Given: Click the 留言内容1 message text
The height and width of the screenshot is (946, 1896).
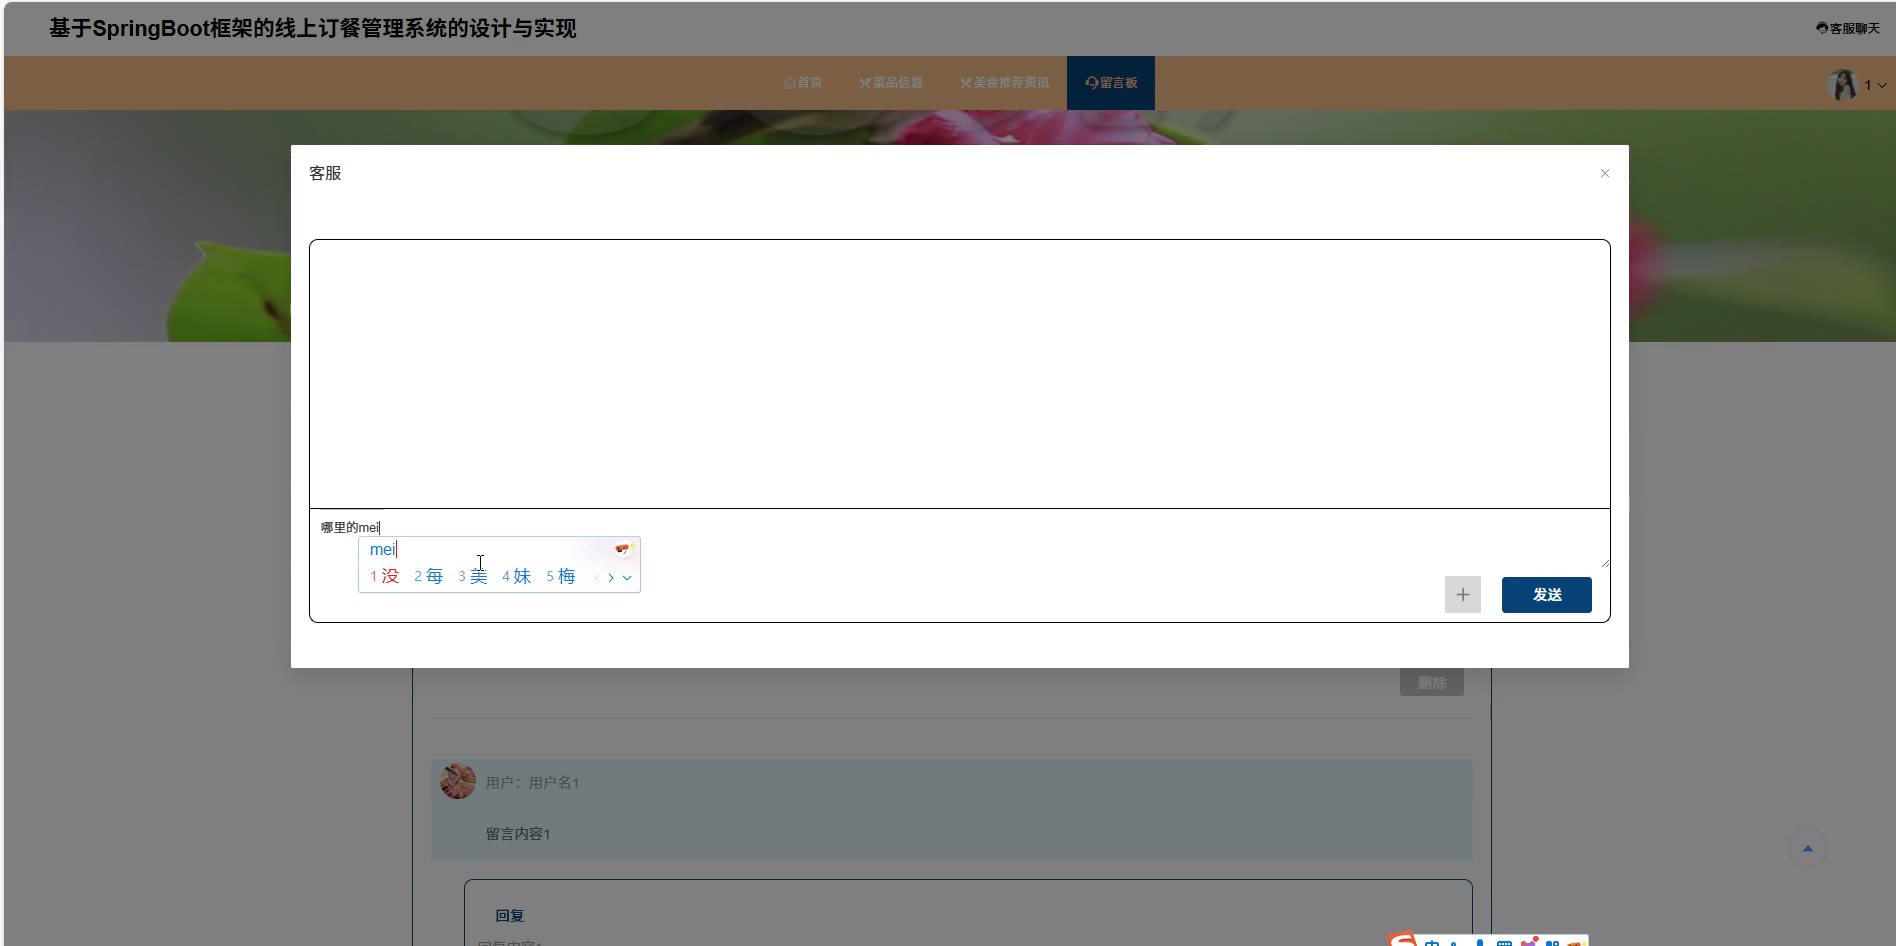Looking at the screenshot, I should [x=518, y=834].
